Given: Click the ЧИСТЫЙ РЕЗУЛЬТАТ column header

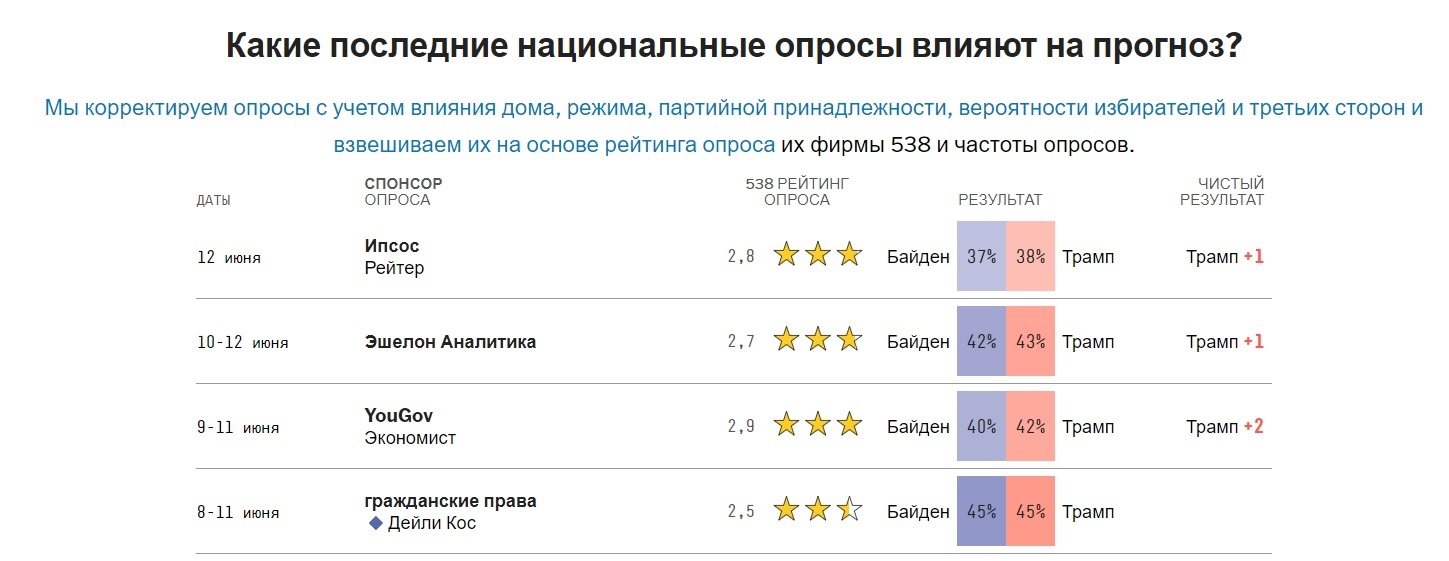Looking at the screenshot, I should point(1222,192).
